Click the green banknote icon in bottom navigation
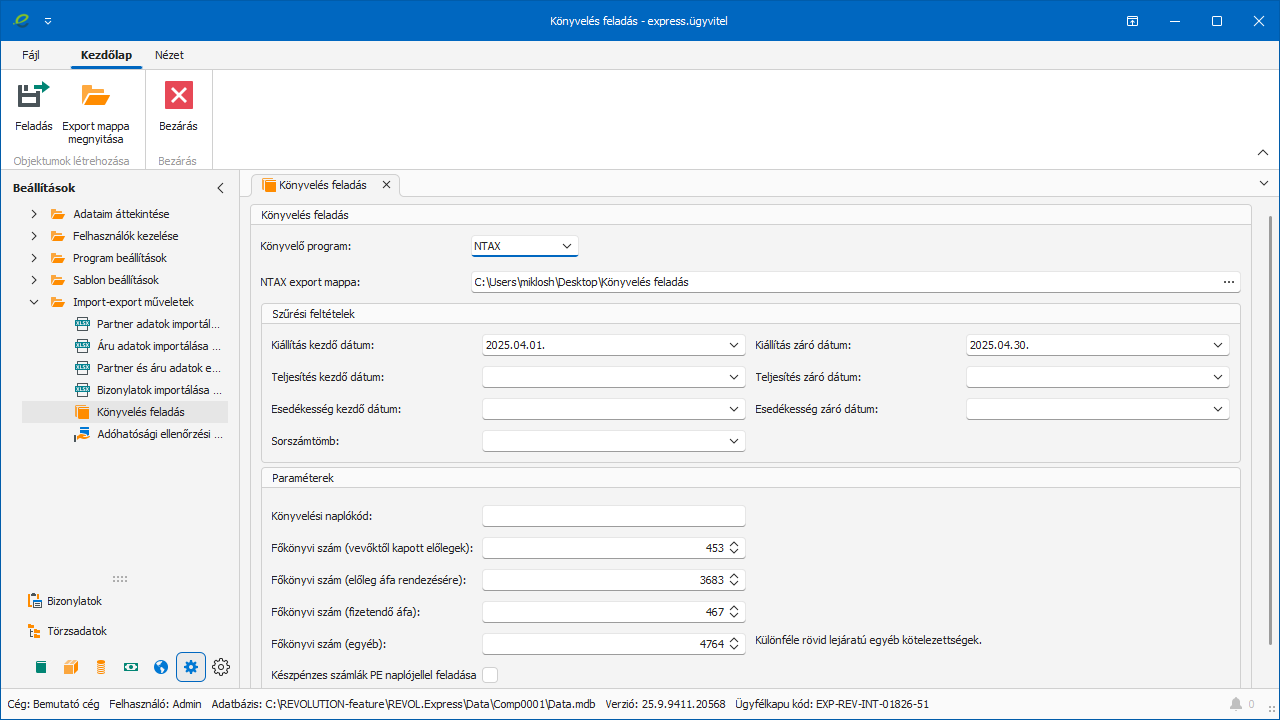 coord(131,667)
